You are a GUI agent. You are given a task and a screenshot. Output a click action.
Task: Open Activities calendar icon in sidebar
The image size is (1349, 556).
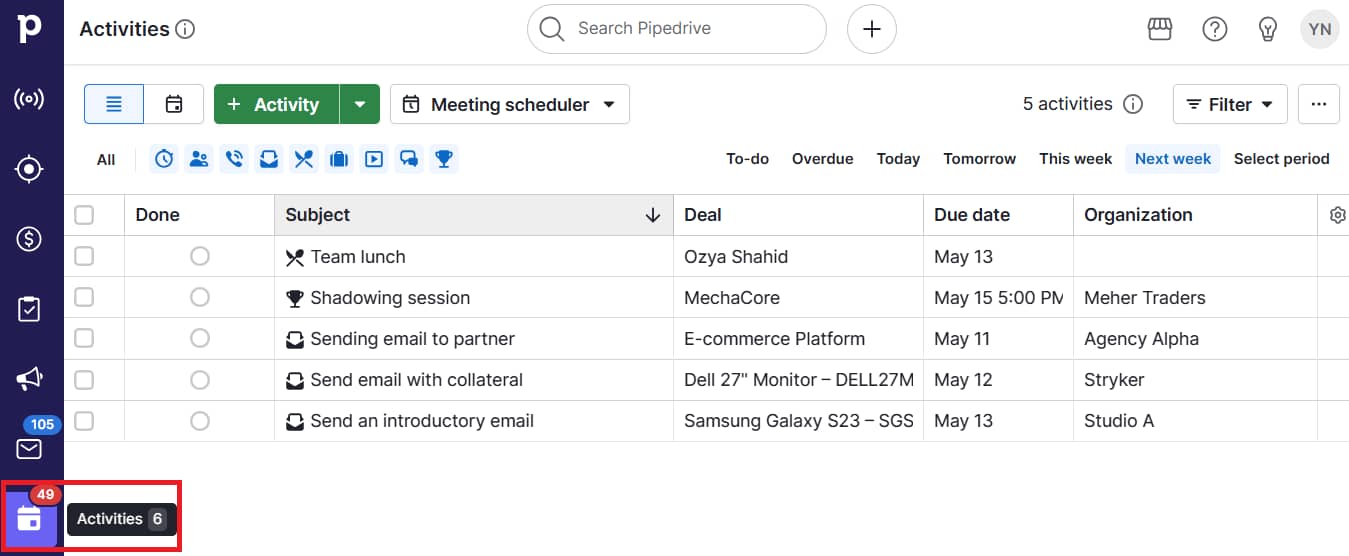[x=29, y=518]
